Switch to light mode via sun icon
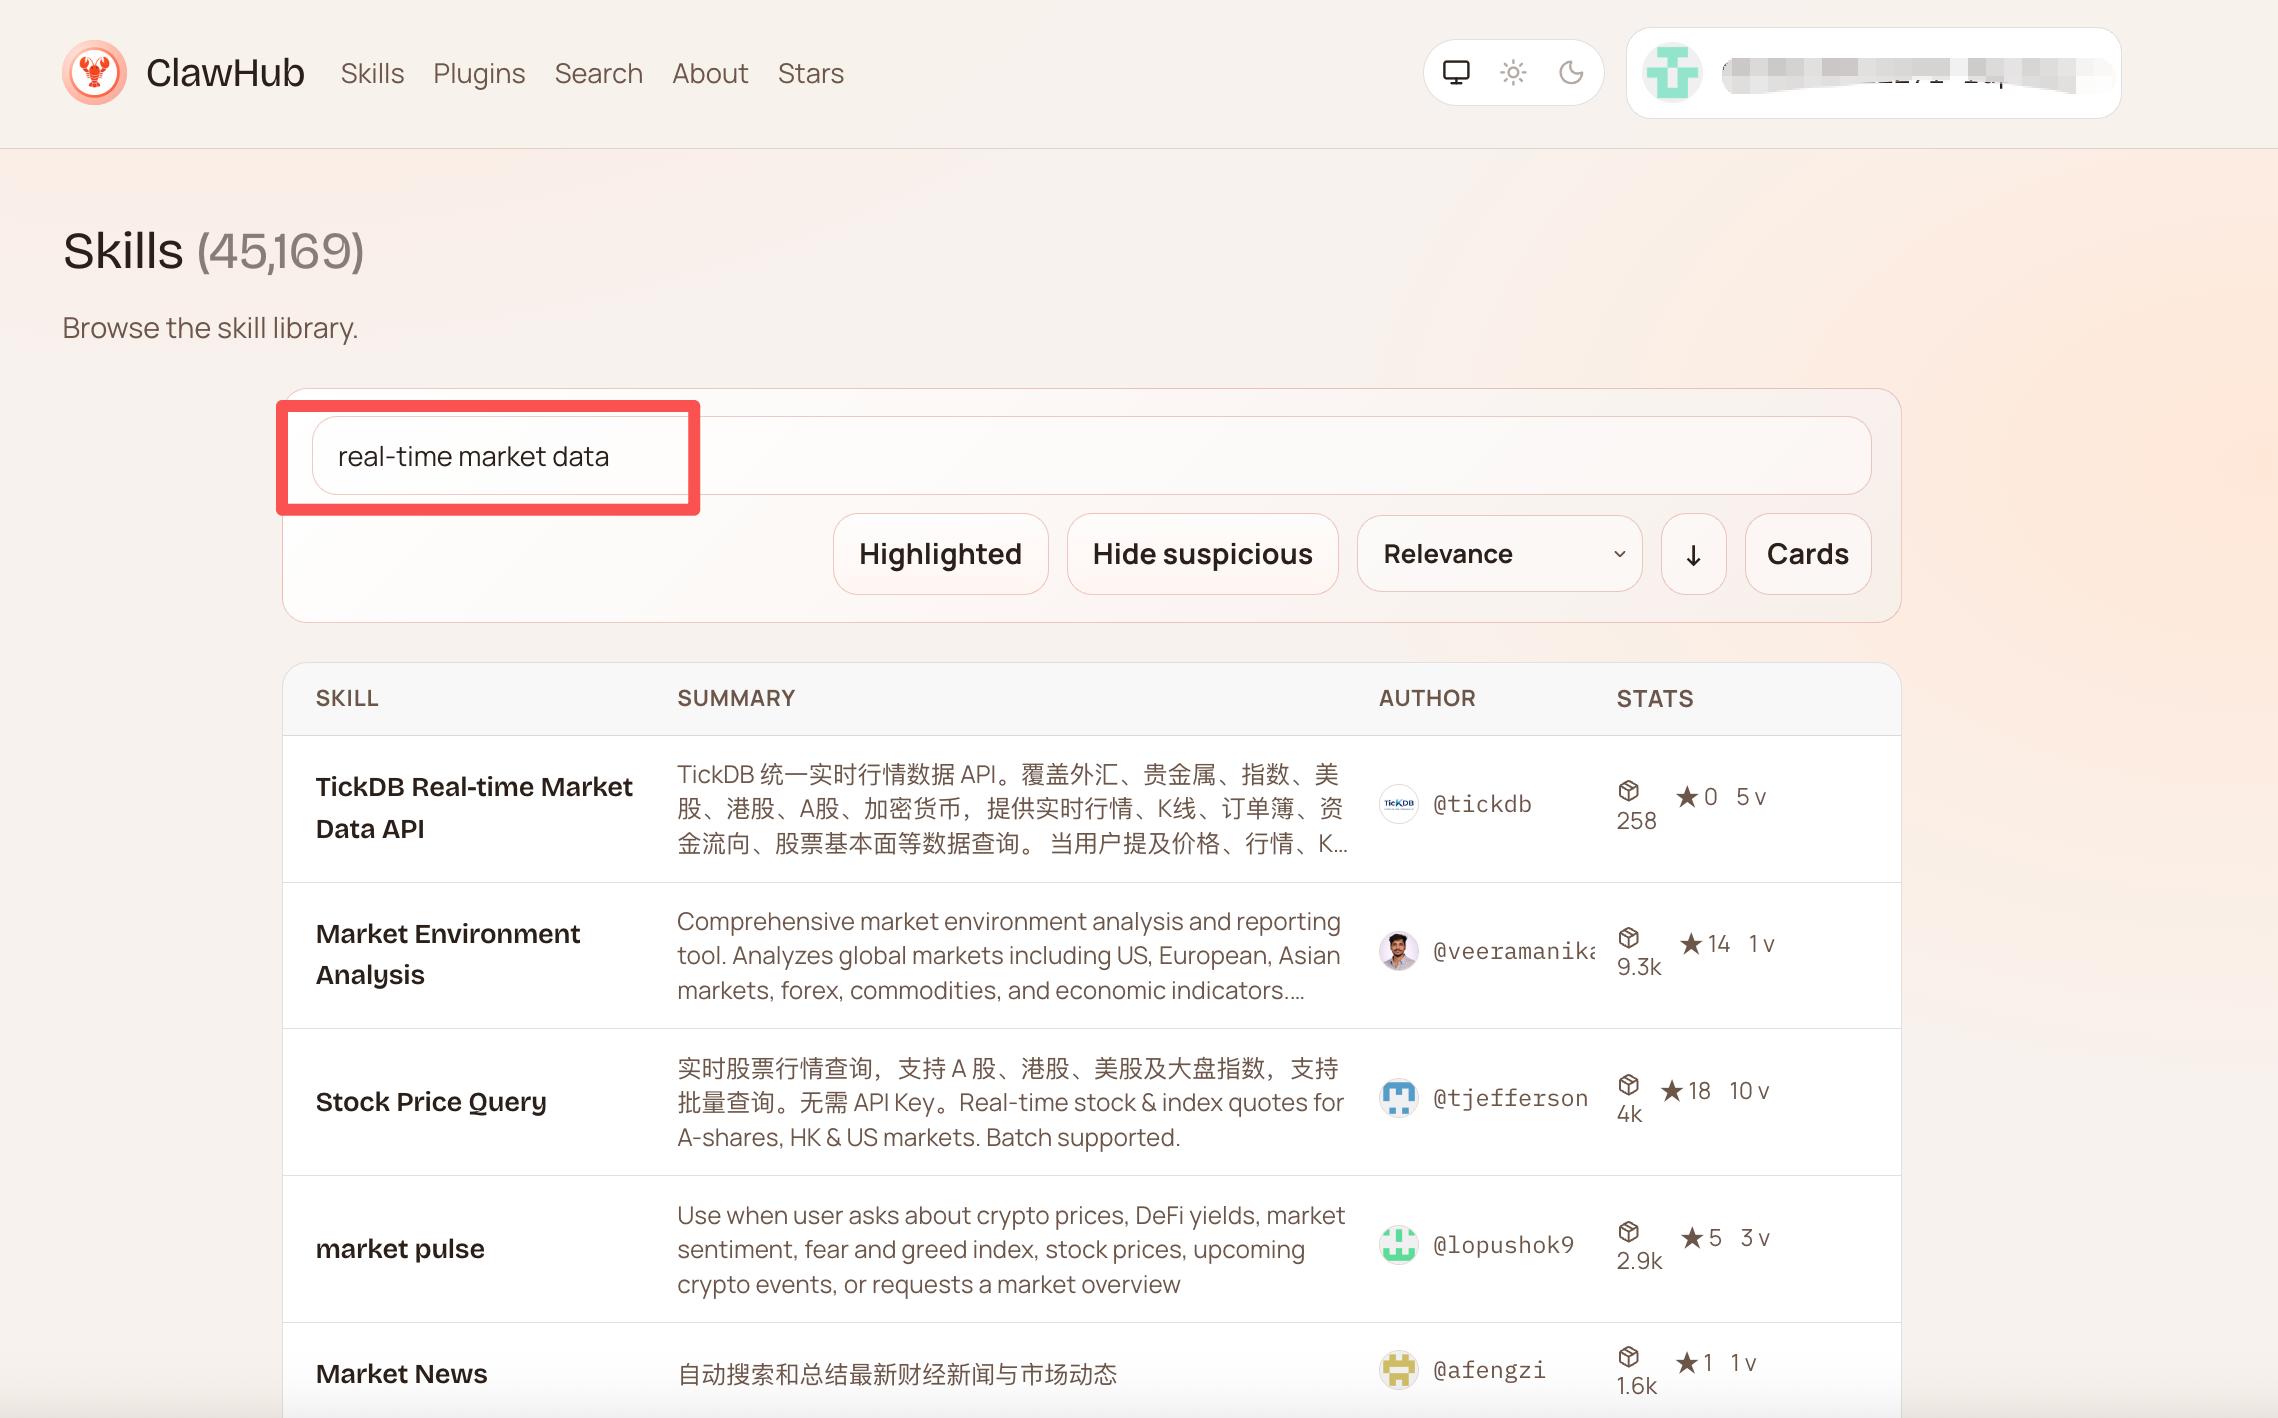 [1513, 72]
